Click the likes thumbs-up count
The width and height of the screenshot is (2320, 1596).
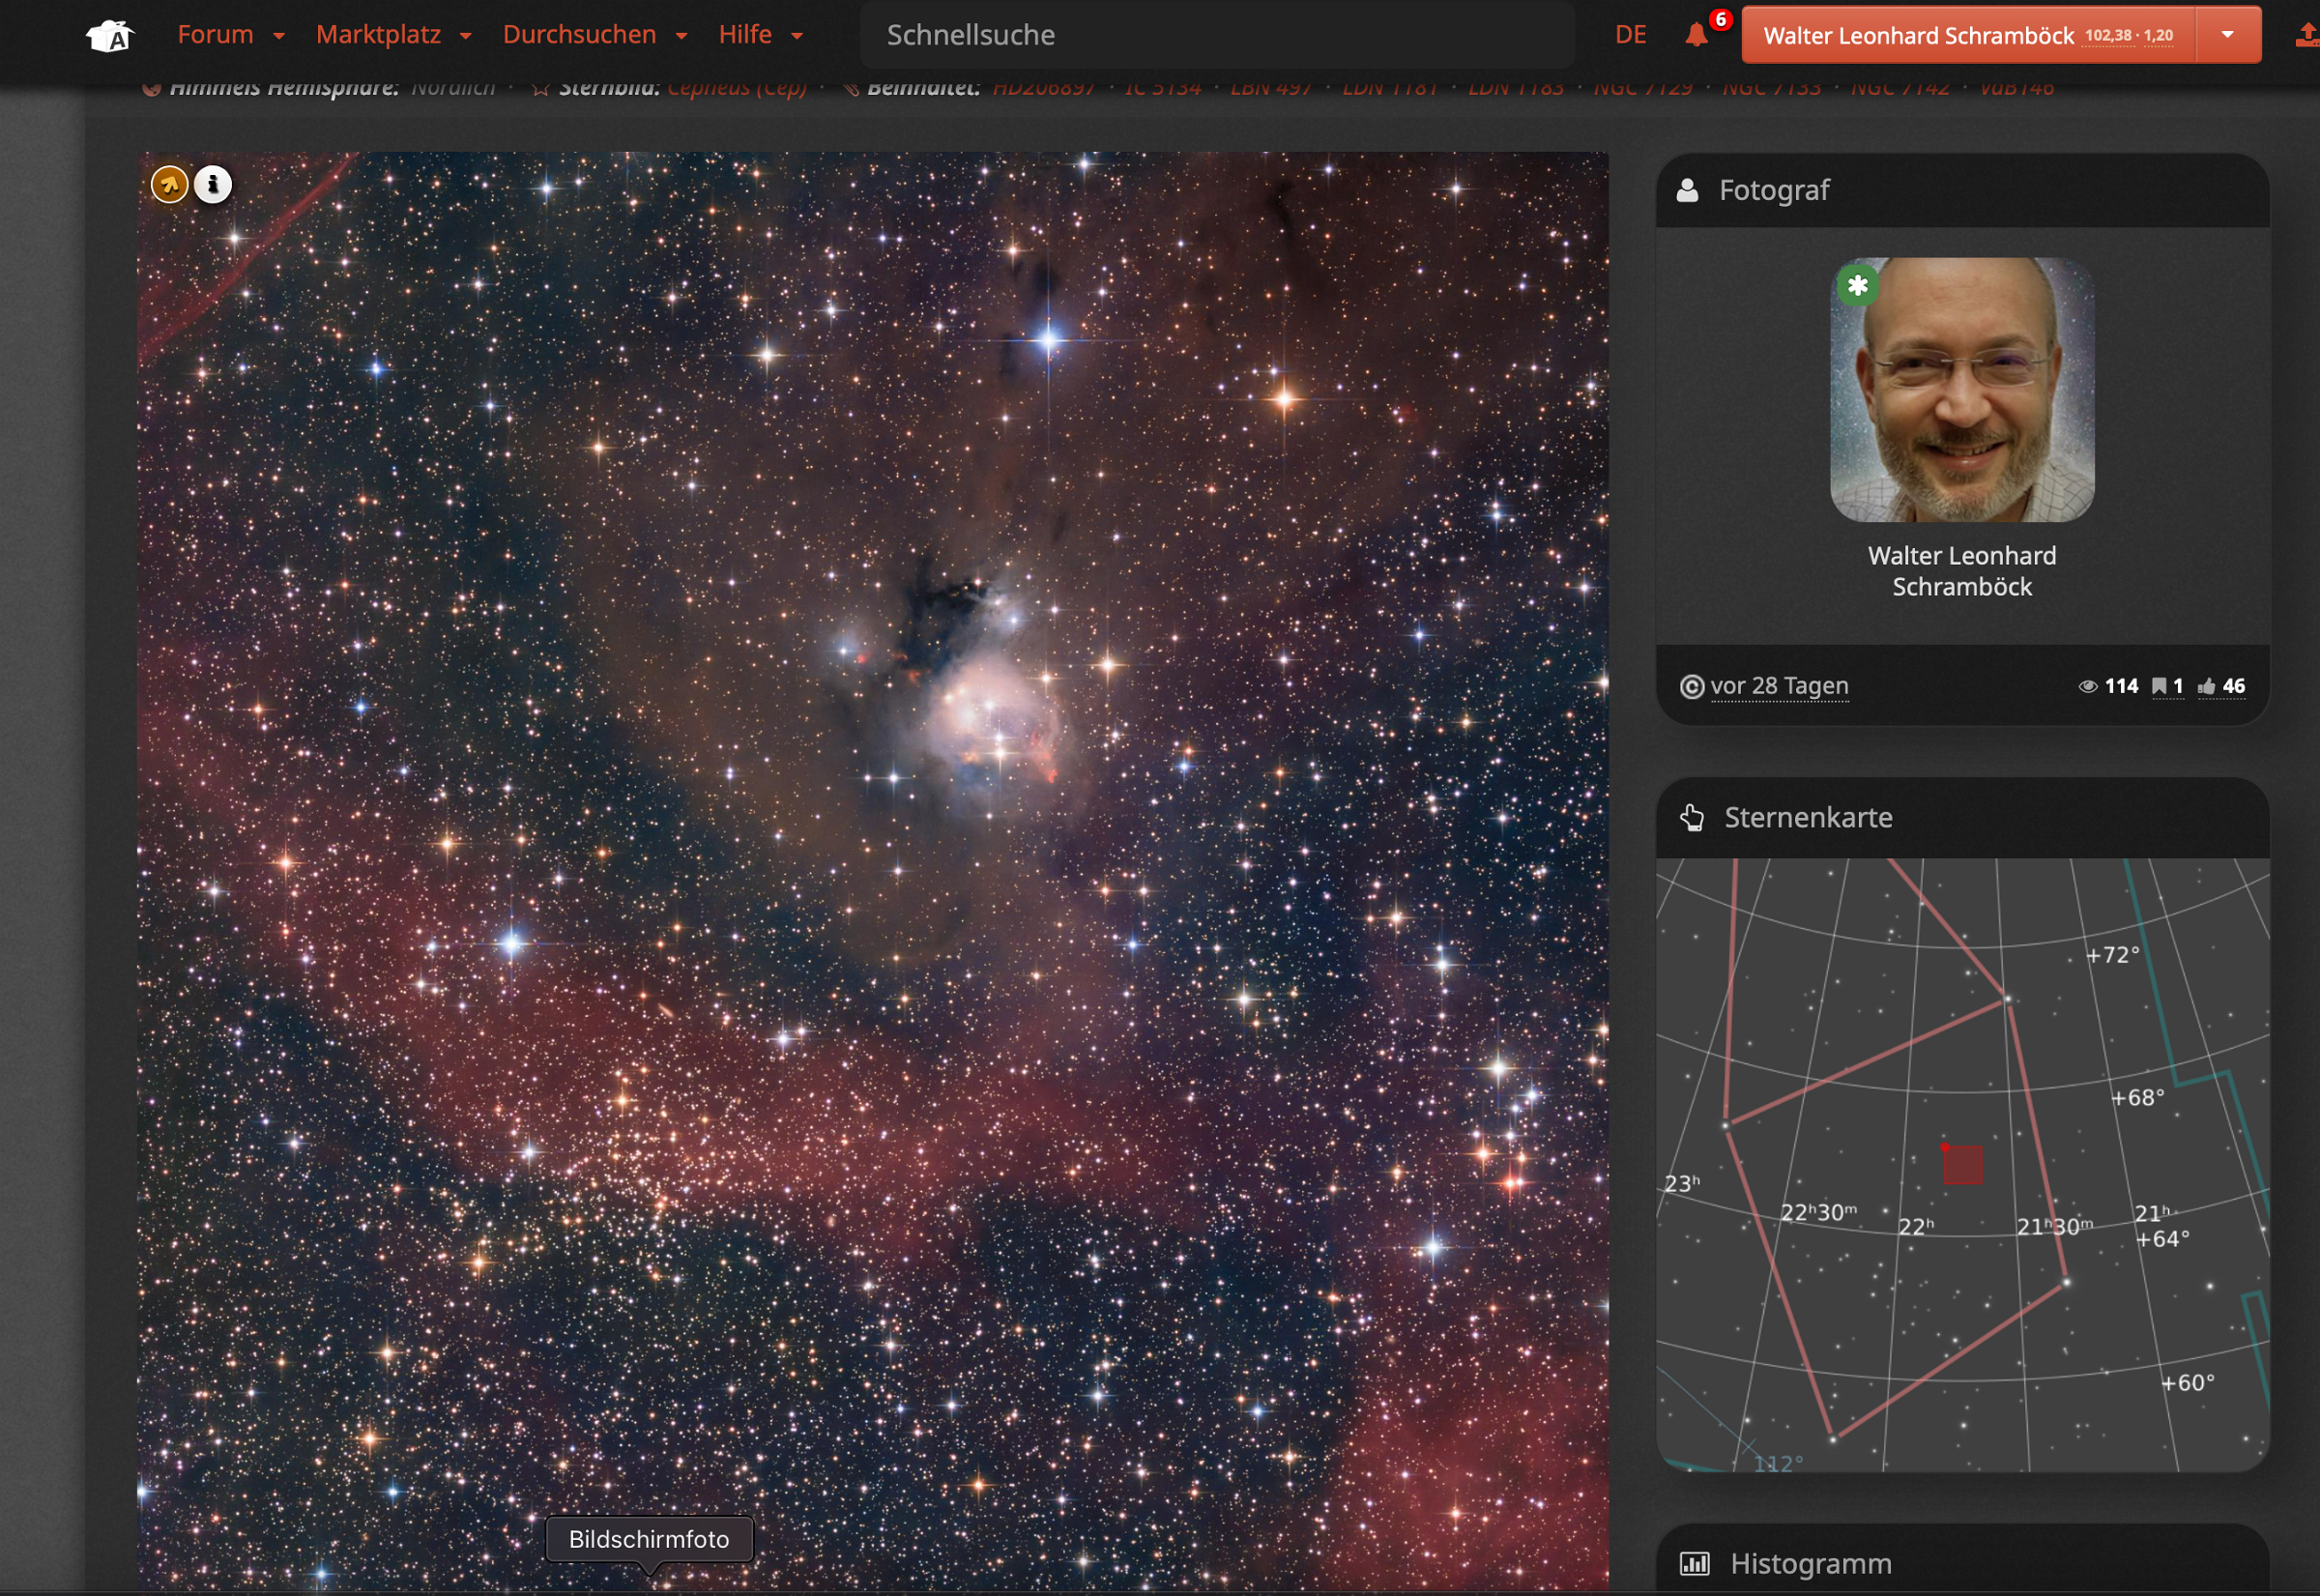coord(2221,686)
